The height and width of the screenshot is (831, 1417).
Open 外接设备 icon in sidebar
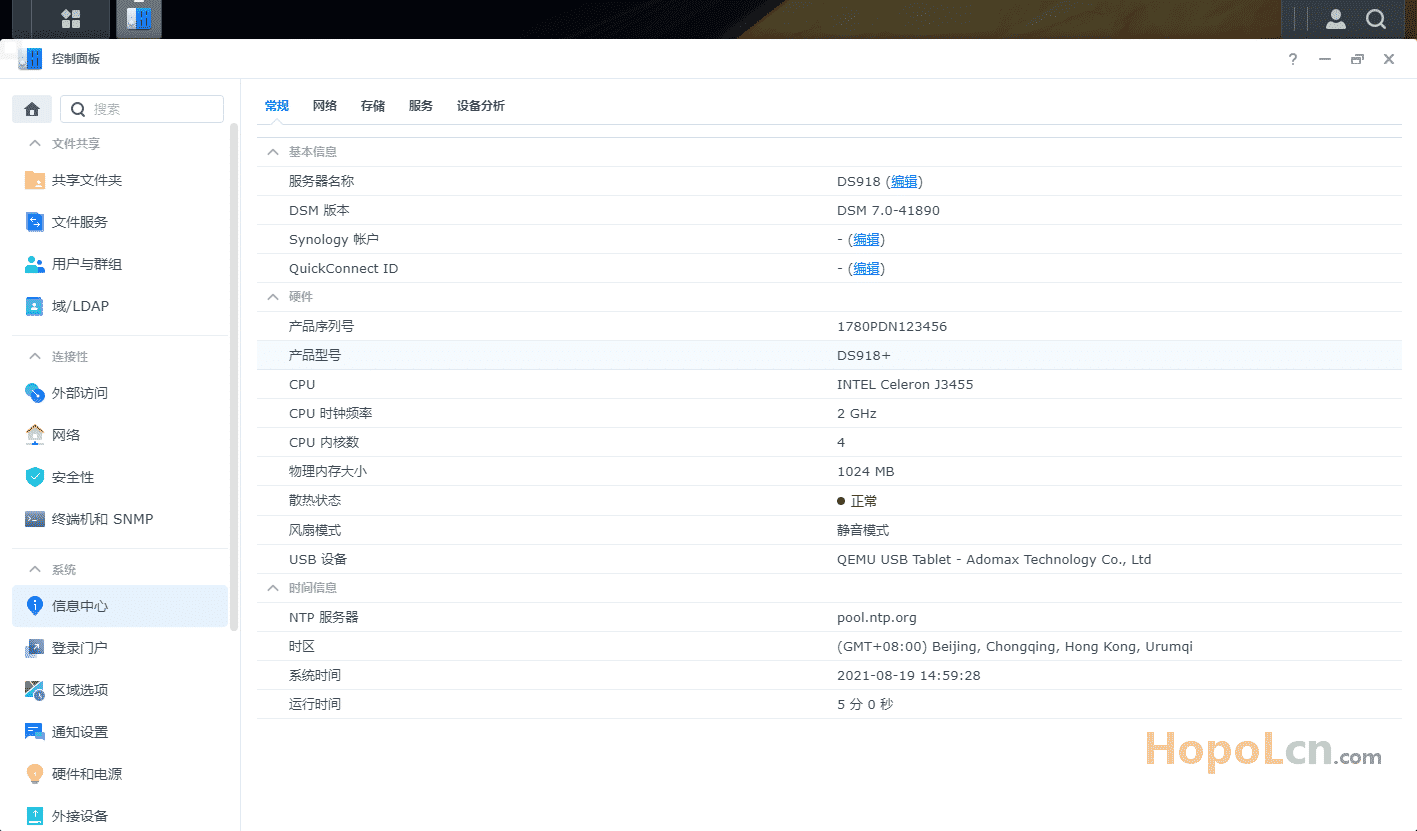coord(35,816)
